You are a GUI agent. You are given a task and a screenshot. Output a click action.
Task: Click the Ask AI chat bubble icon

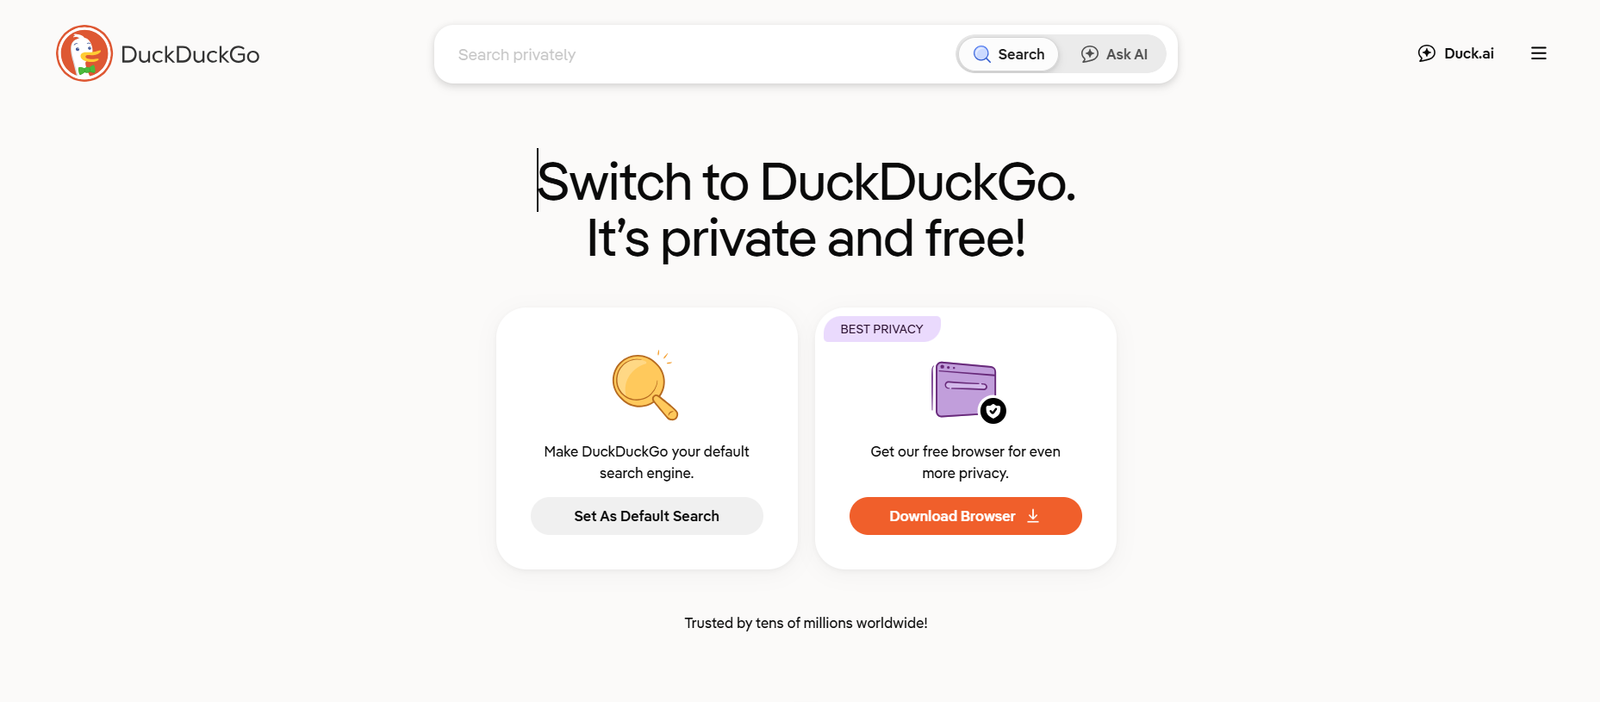point(1090,54)
